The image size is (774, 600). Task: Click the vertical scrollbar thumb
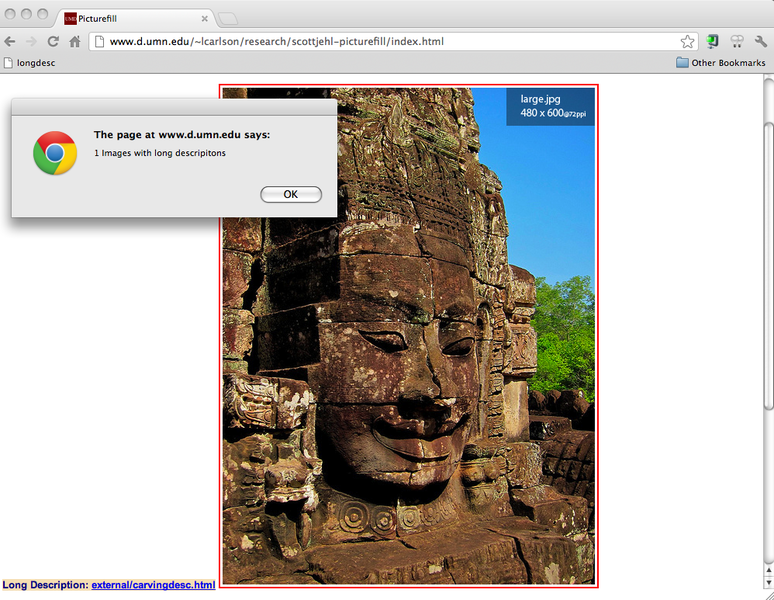(769, 266)
